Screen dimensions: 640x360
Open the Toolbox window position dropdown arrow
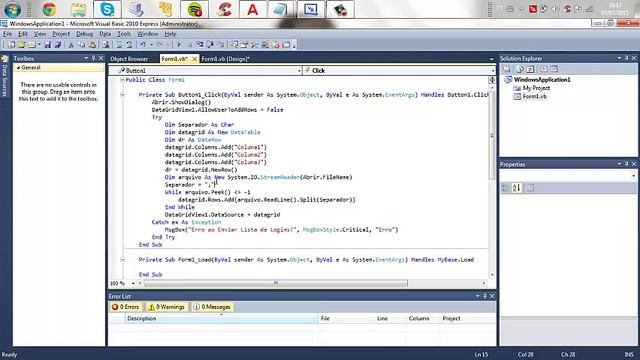point(86,58)
